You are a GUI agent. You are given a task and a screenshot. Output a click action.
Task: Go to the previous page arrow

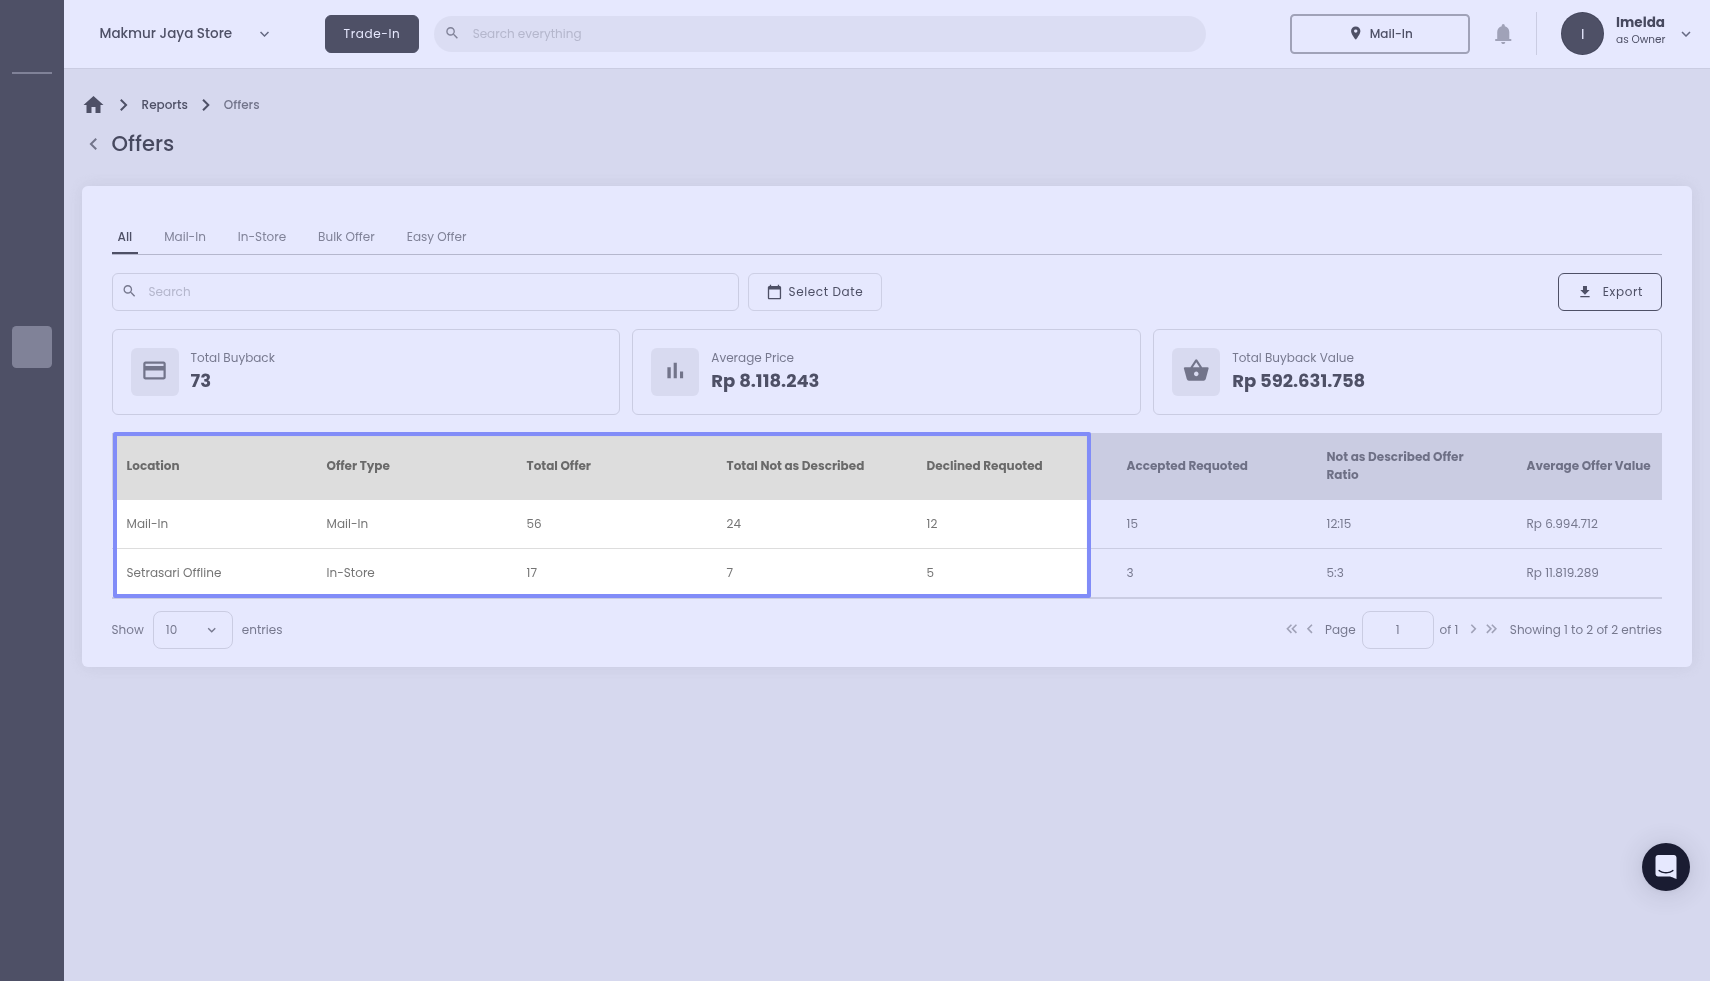click(x=1310, y=629)
